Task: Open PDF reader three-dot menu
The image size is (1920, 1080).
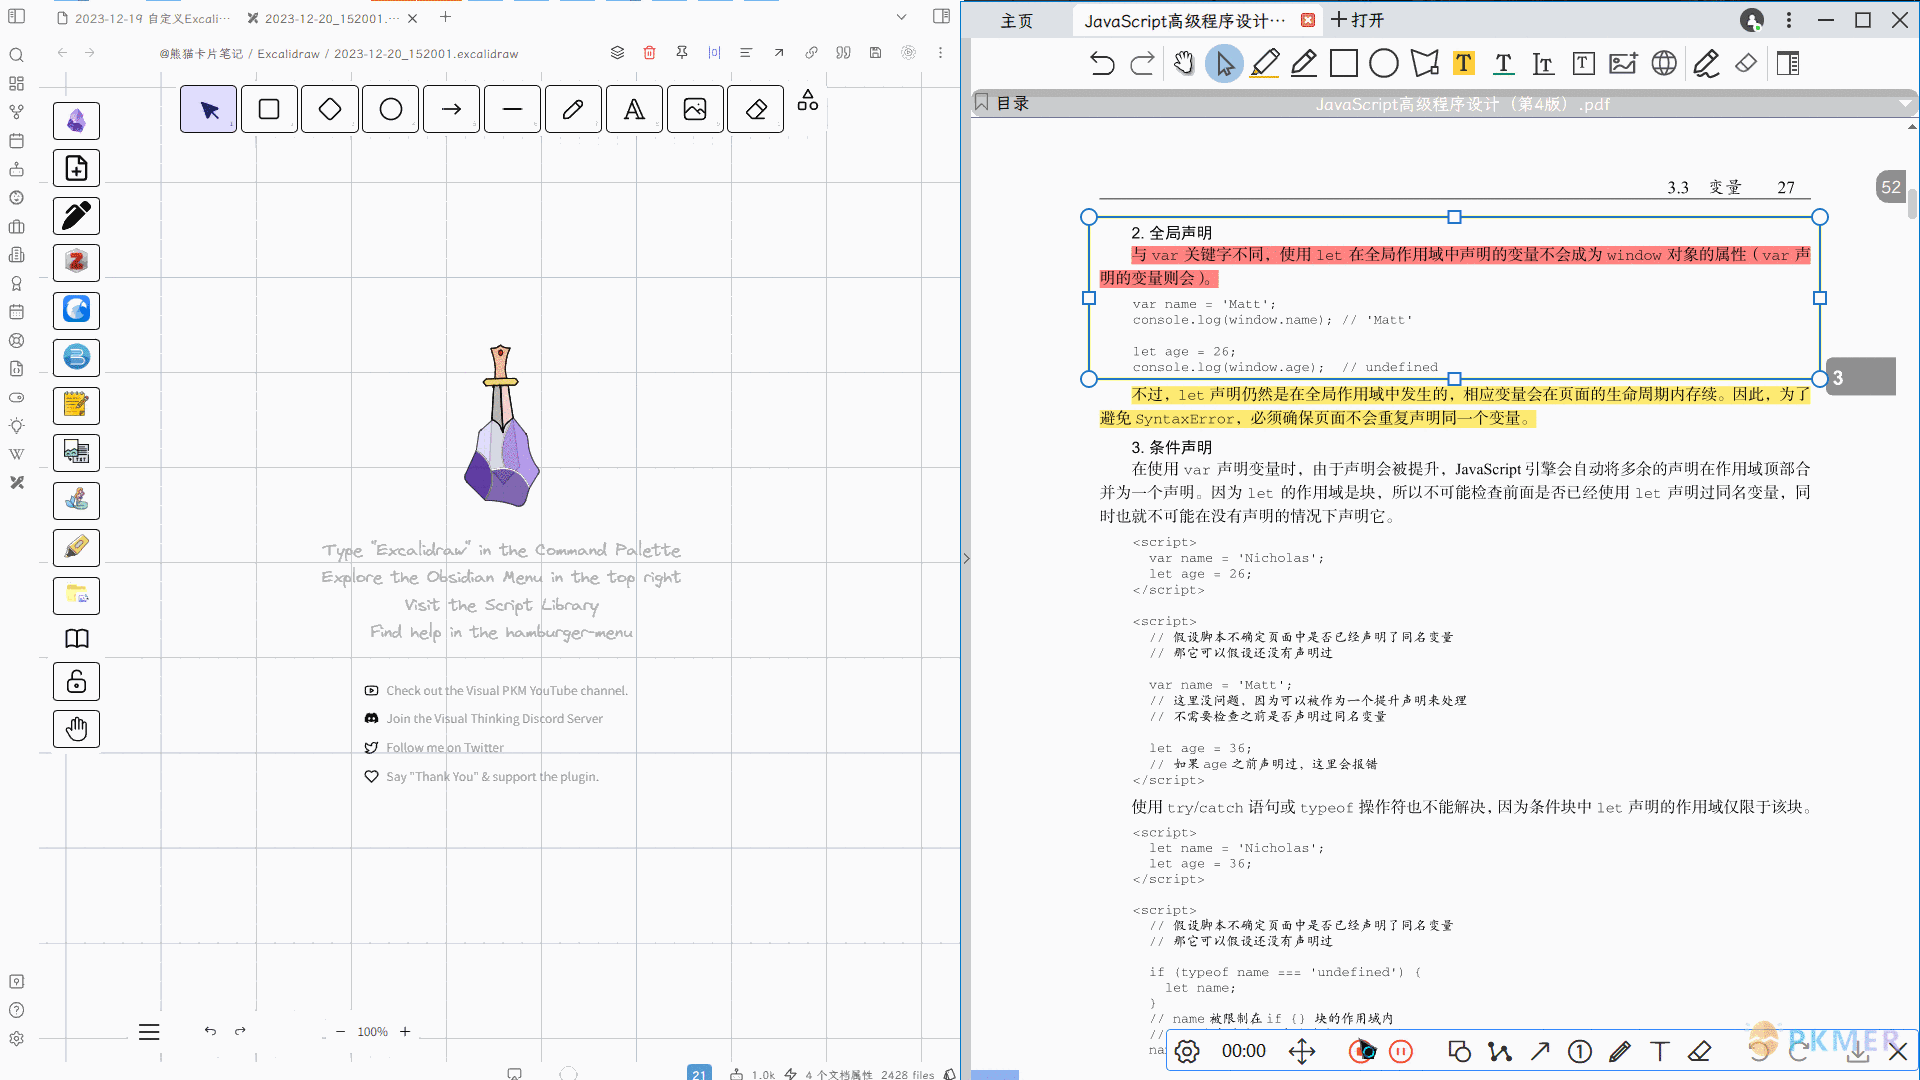Action: [x=1789, y=20]
